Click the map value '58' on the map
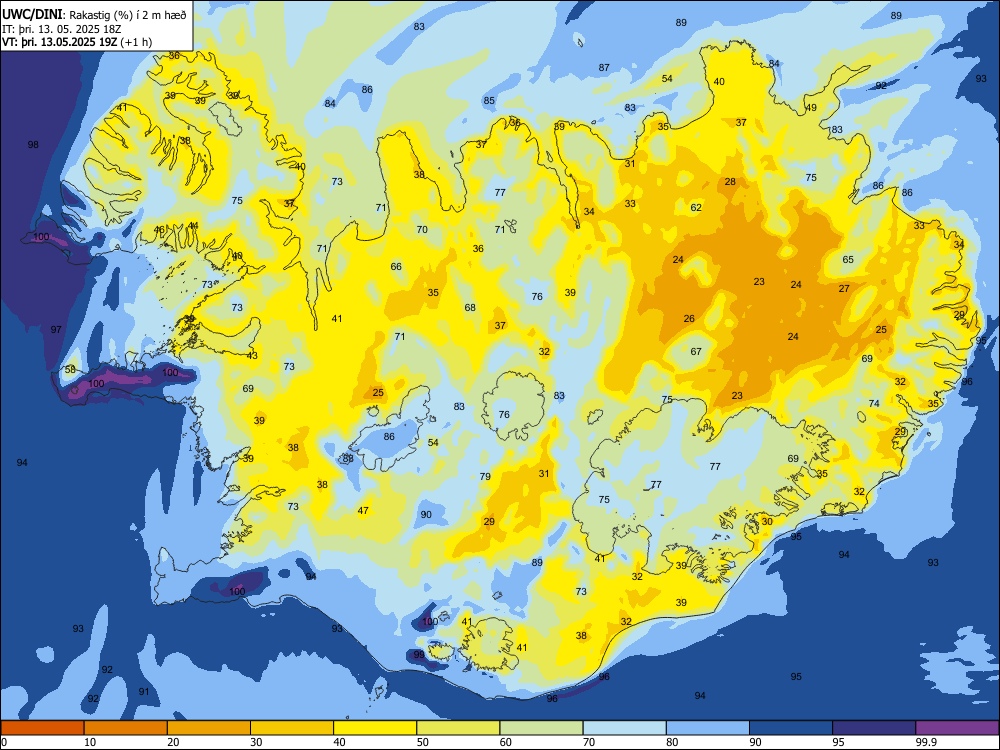The width and height of the screenshot is (1000, 750). (70, 370)
